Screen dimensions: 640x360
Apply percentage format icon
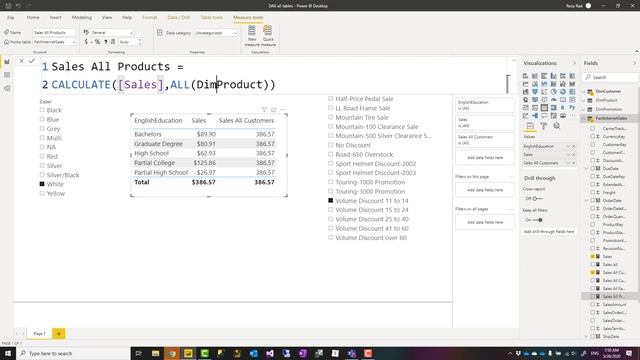(97, 42)
